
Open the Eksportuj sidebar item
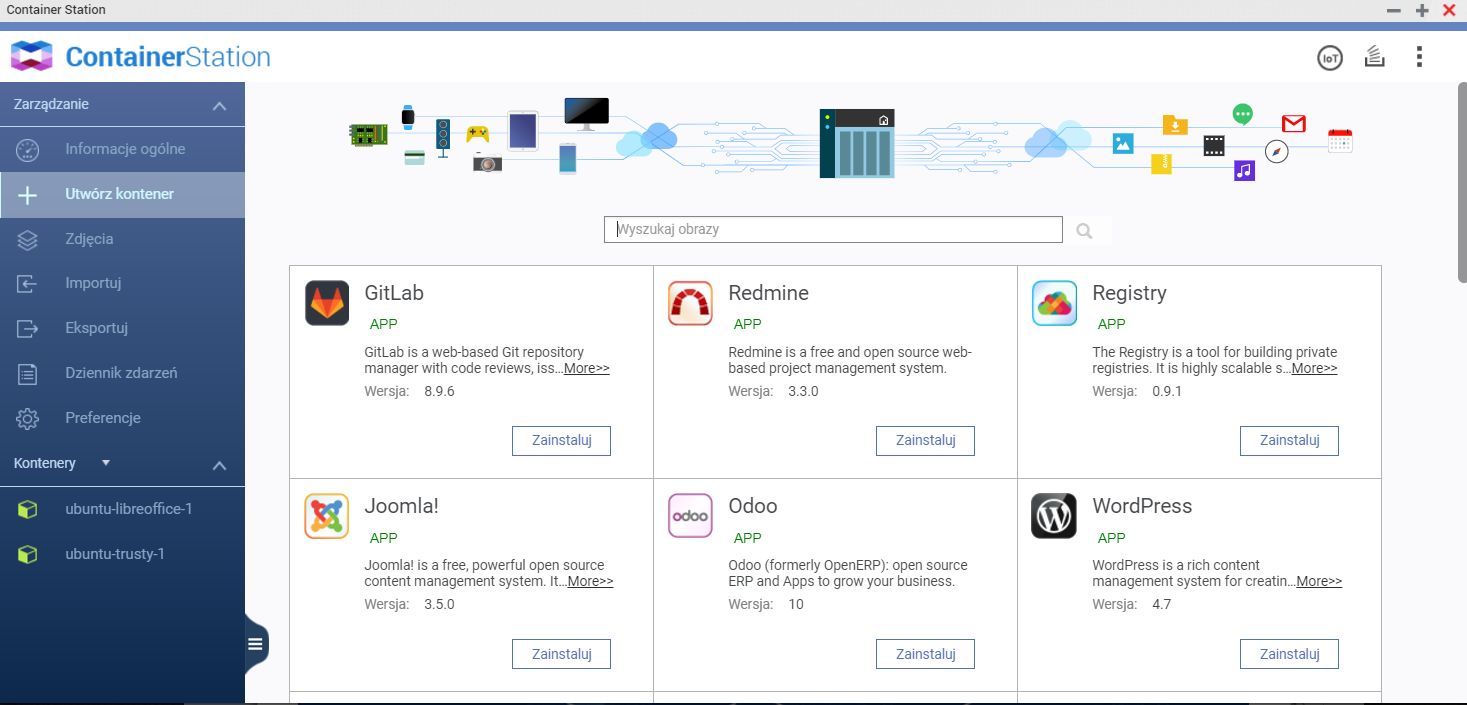tap(122, 328)
